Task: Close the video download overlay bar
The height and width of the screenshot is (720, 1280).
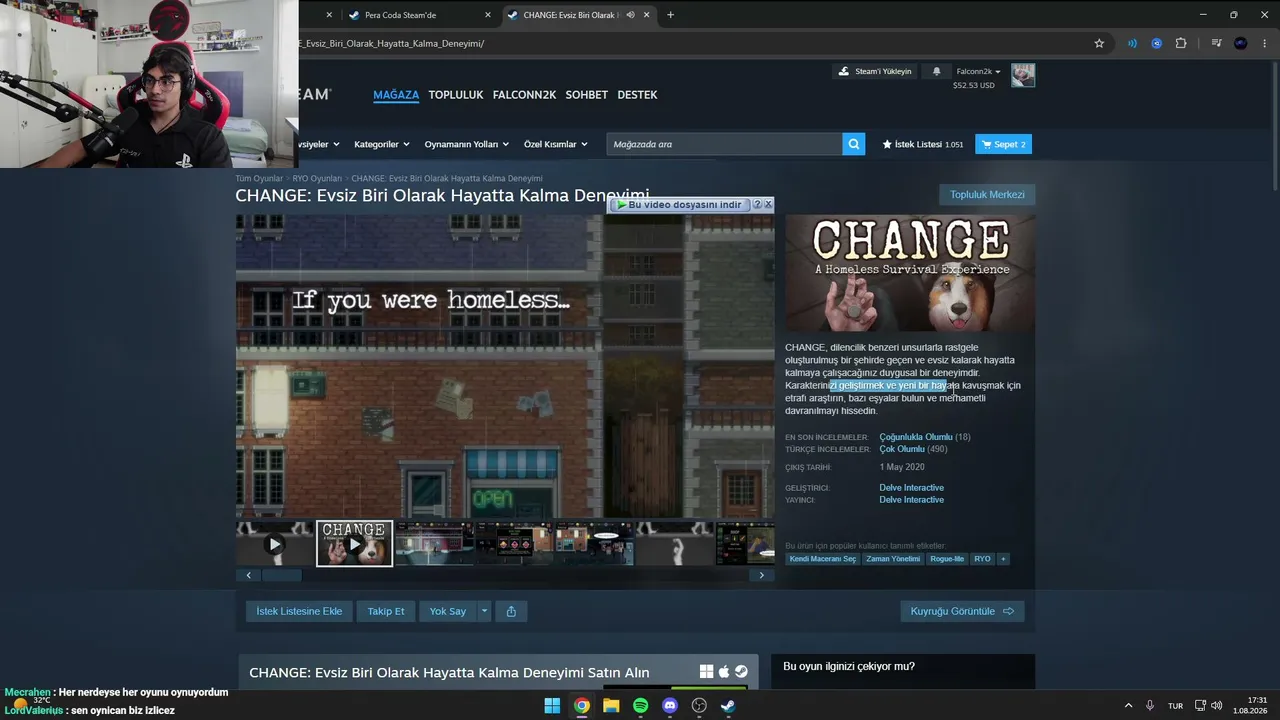Action: (x=768, y=204)
